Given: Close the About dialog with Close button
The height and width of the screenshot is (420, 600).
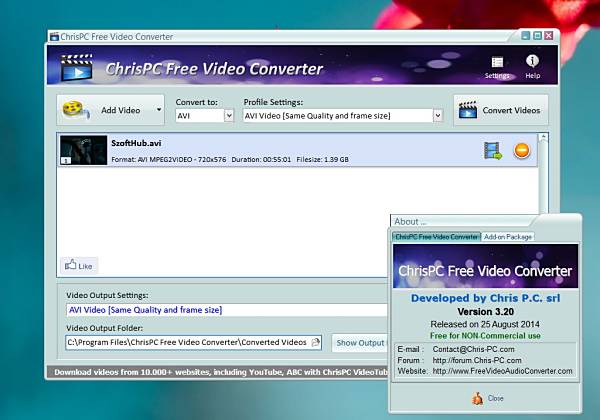Looking at the screenshot, I should tap(487, 399).
